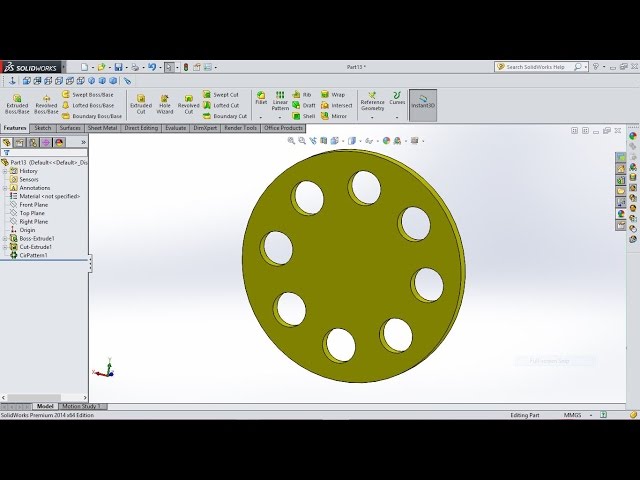The width and height of the screenshot is (640, 480).
Task: Expand the Reference Geometry dropdown arrow
Action: 372,118
